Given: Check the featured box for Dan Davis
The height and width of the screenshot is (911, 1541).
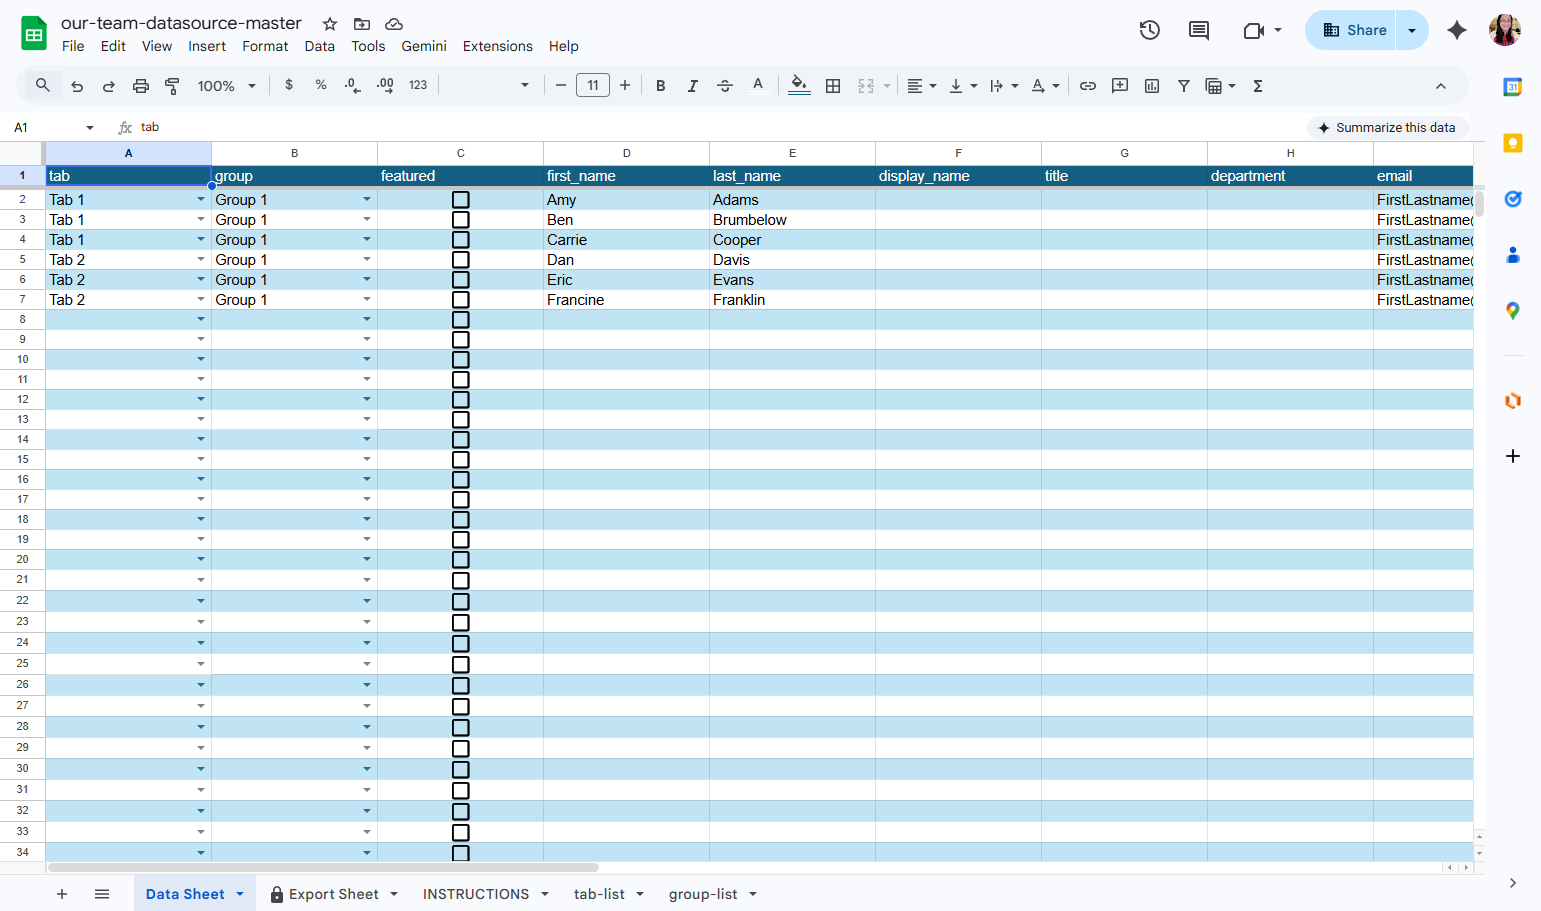Looking at the screenshot, I should (461, 260).
